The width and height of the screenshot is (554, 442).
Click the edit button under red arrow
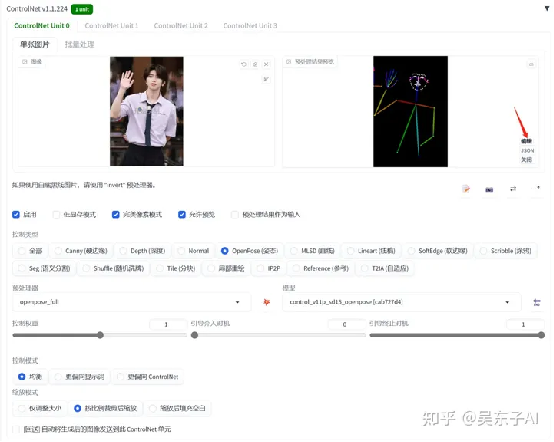(x=526, y=141)
